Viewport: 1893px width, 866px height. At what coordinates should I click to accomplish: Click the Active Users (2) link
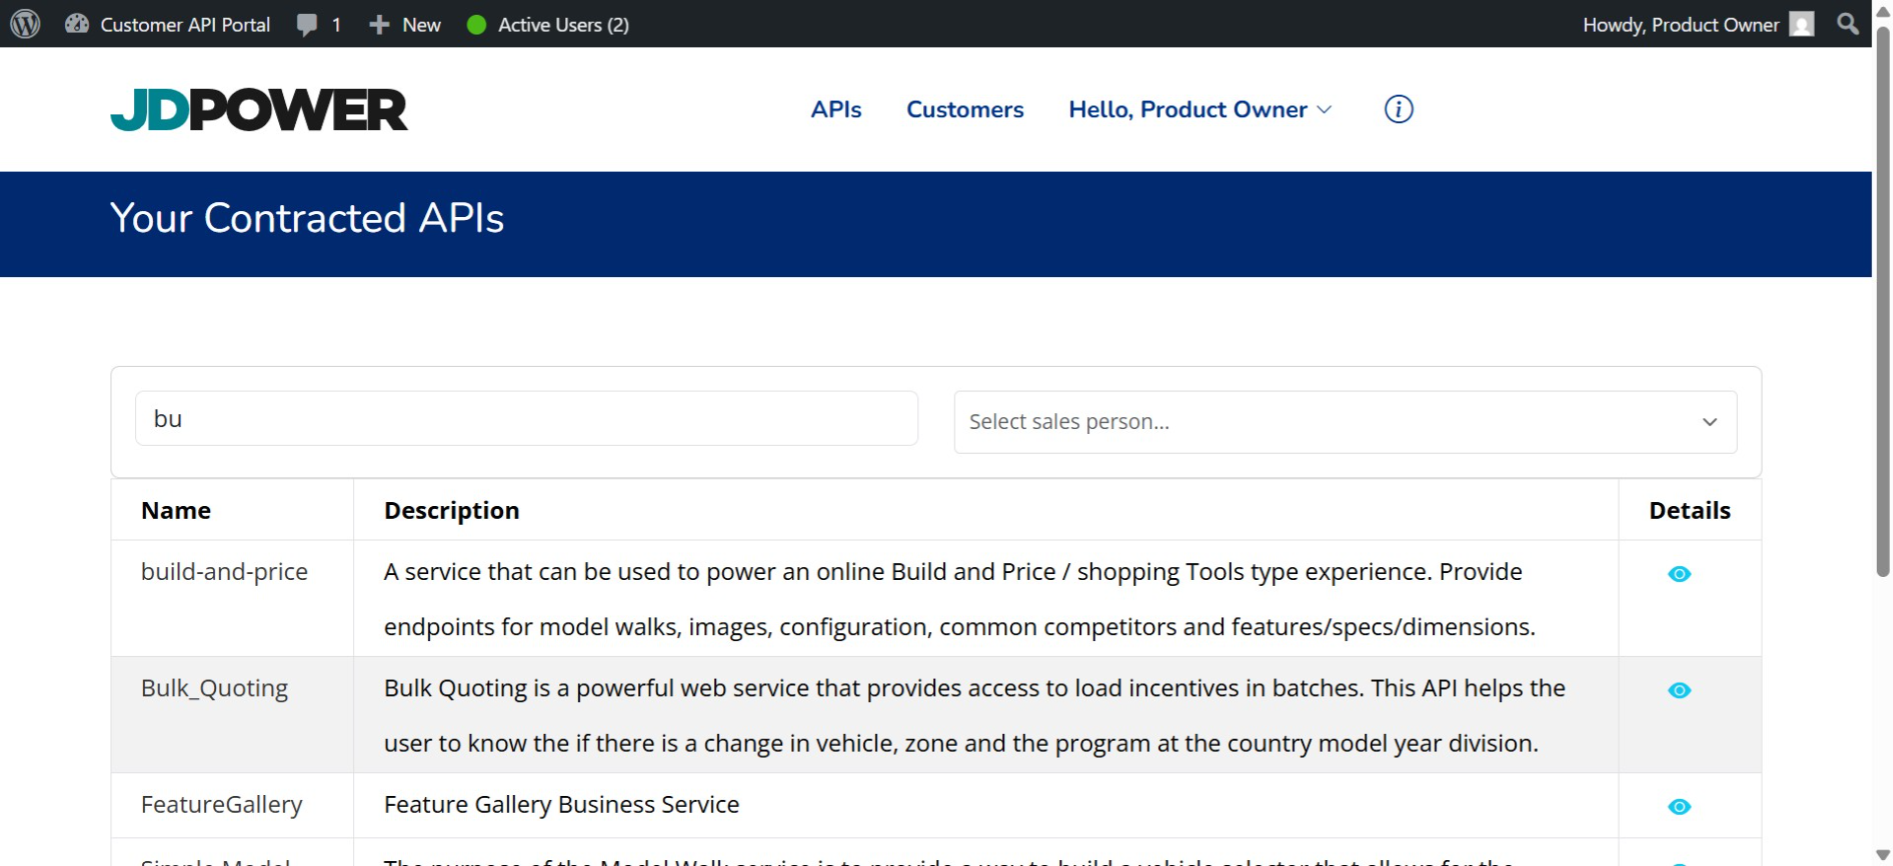click(563, 25)
